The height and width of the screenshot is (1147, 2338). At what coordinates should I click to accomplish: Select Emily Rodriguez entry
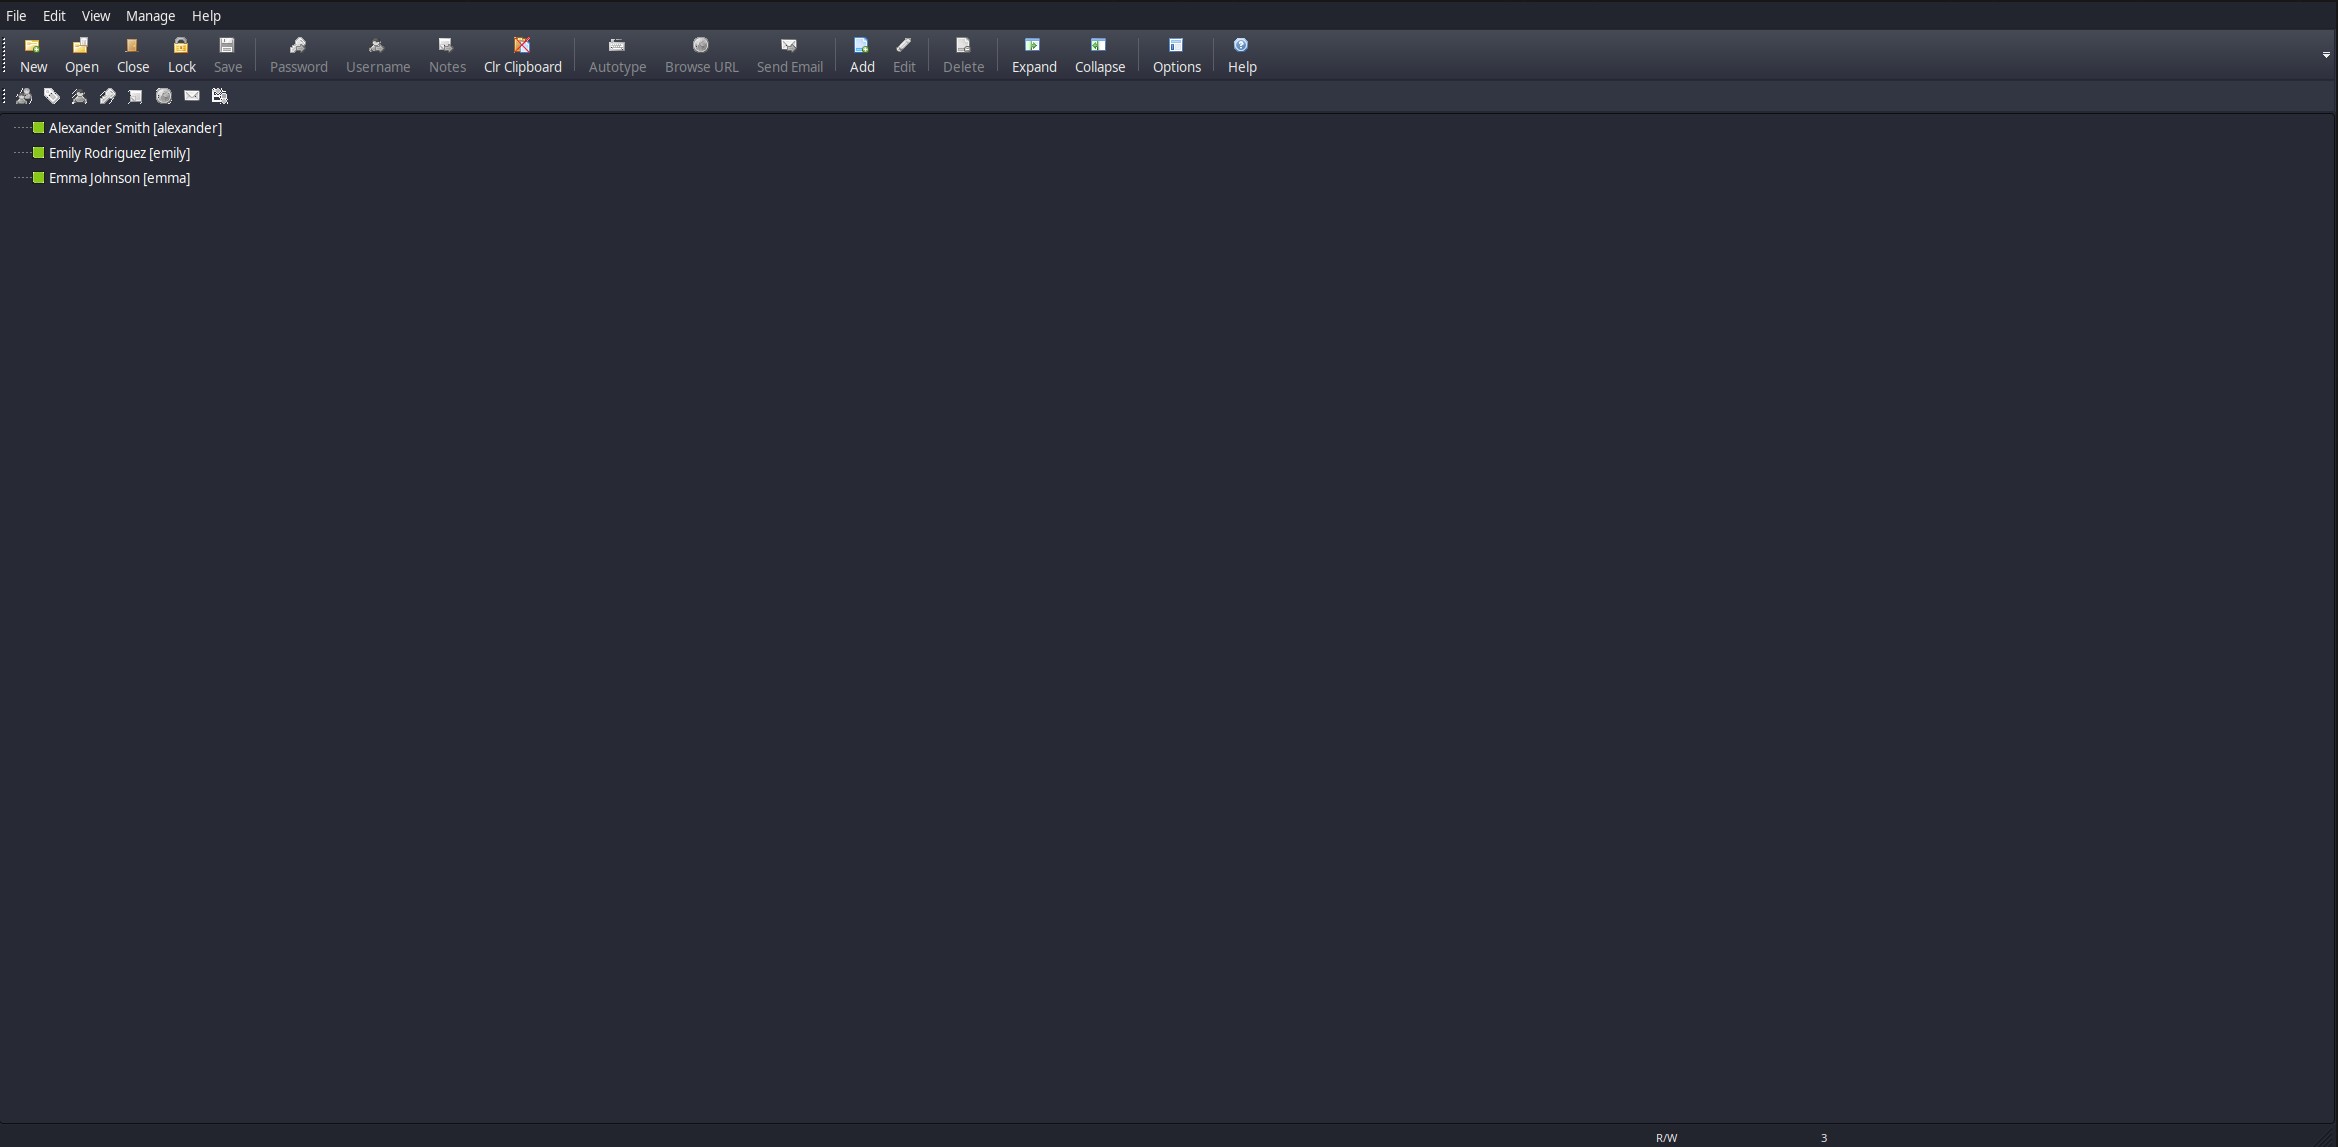[119, 153]
